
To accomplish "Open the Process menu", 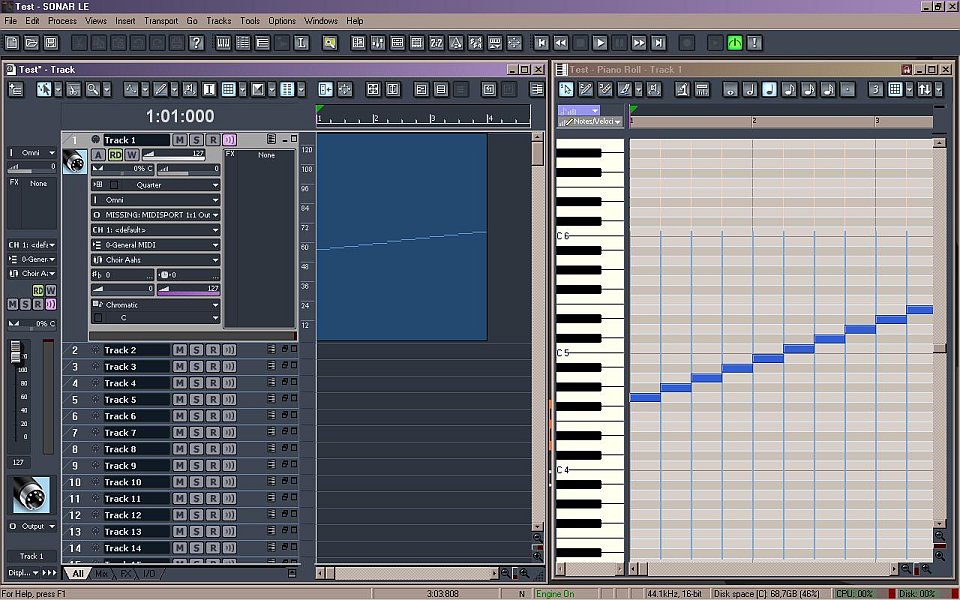I will click(x=62, y=21).
